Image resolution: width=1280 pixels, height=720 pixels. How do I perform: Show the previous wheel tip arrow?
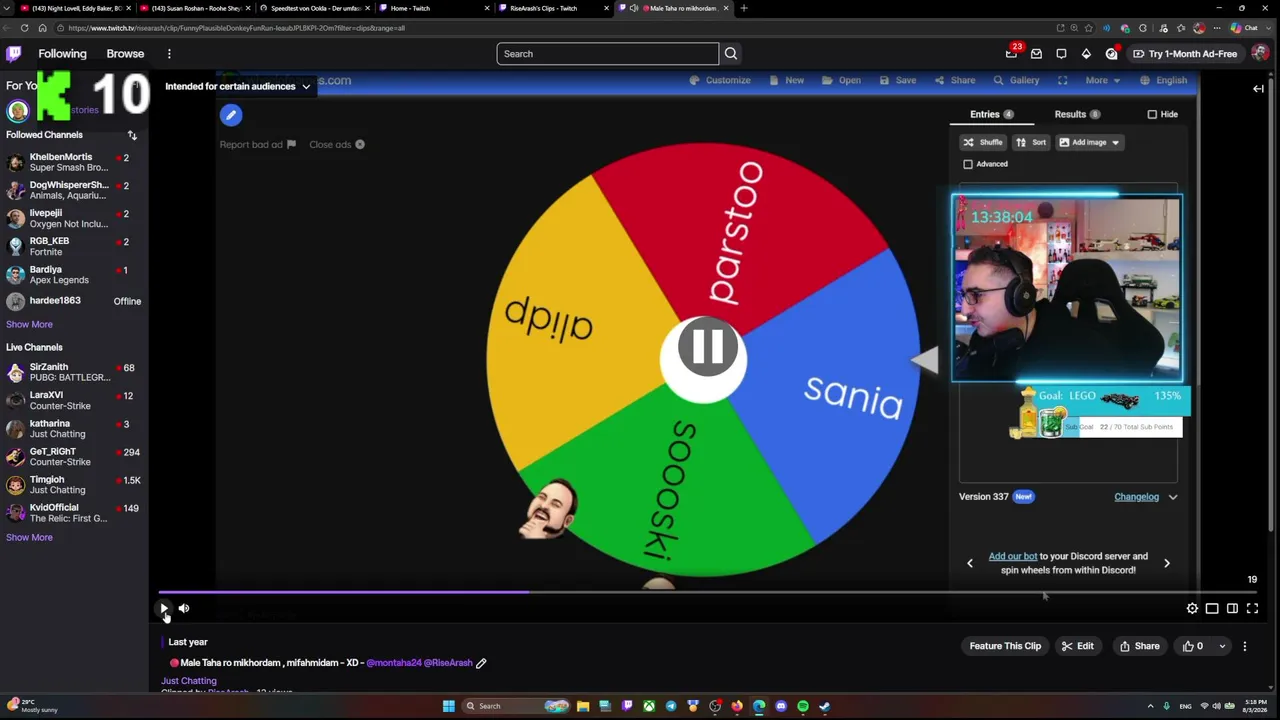969,563
